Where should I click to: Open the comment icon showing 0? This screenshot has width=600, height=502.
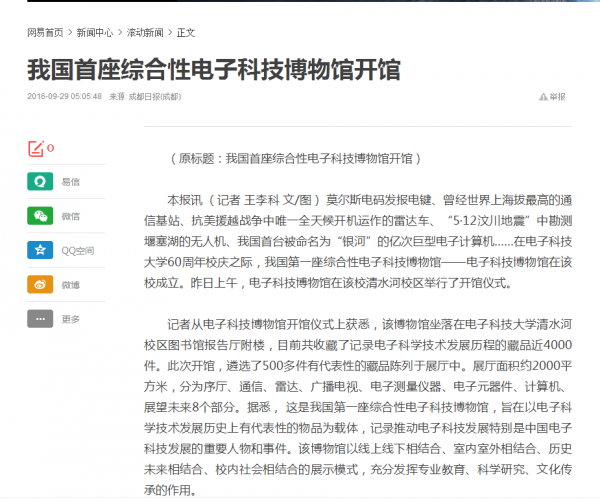click(36, 148)
